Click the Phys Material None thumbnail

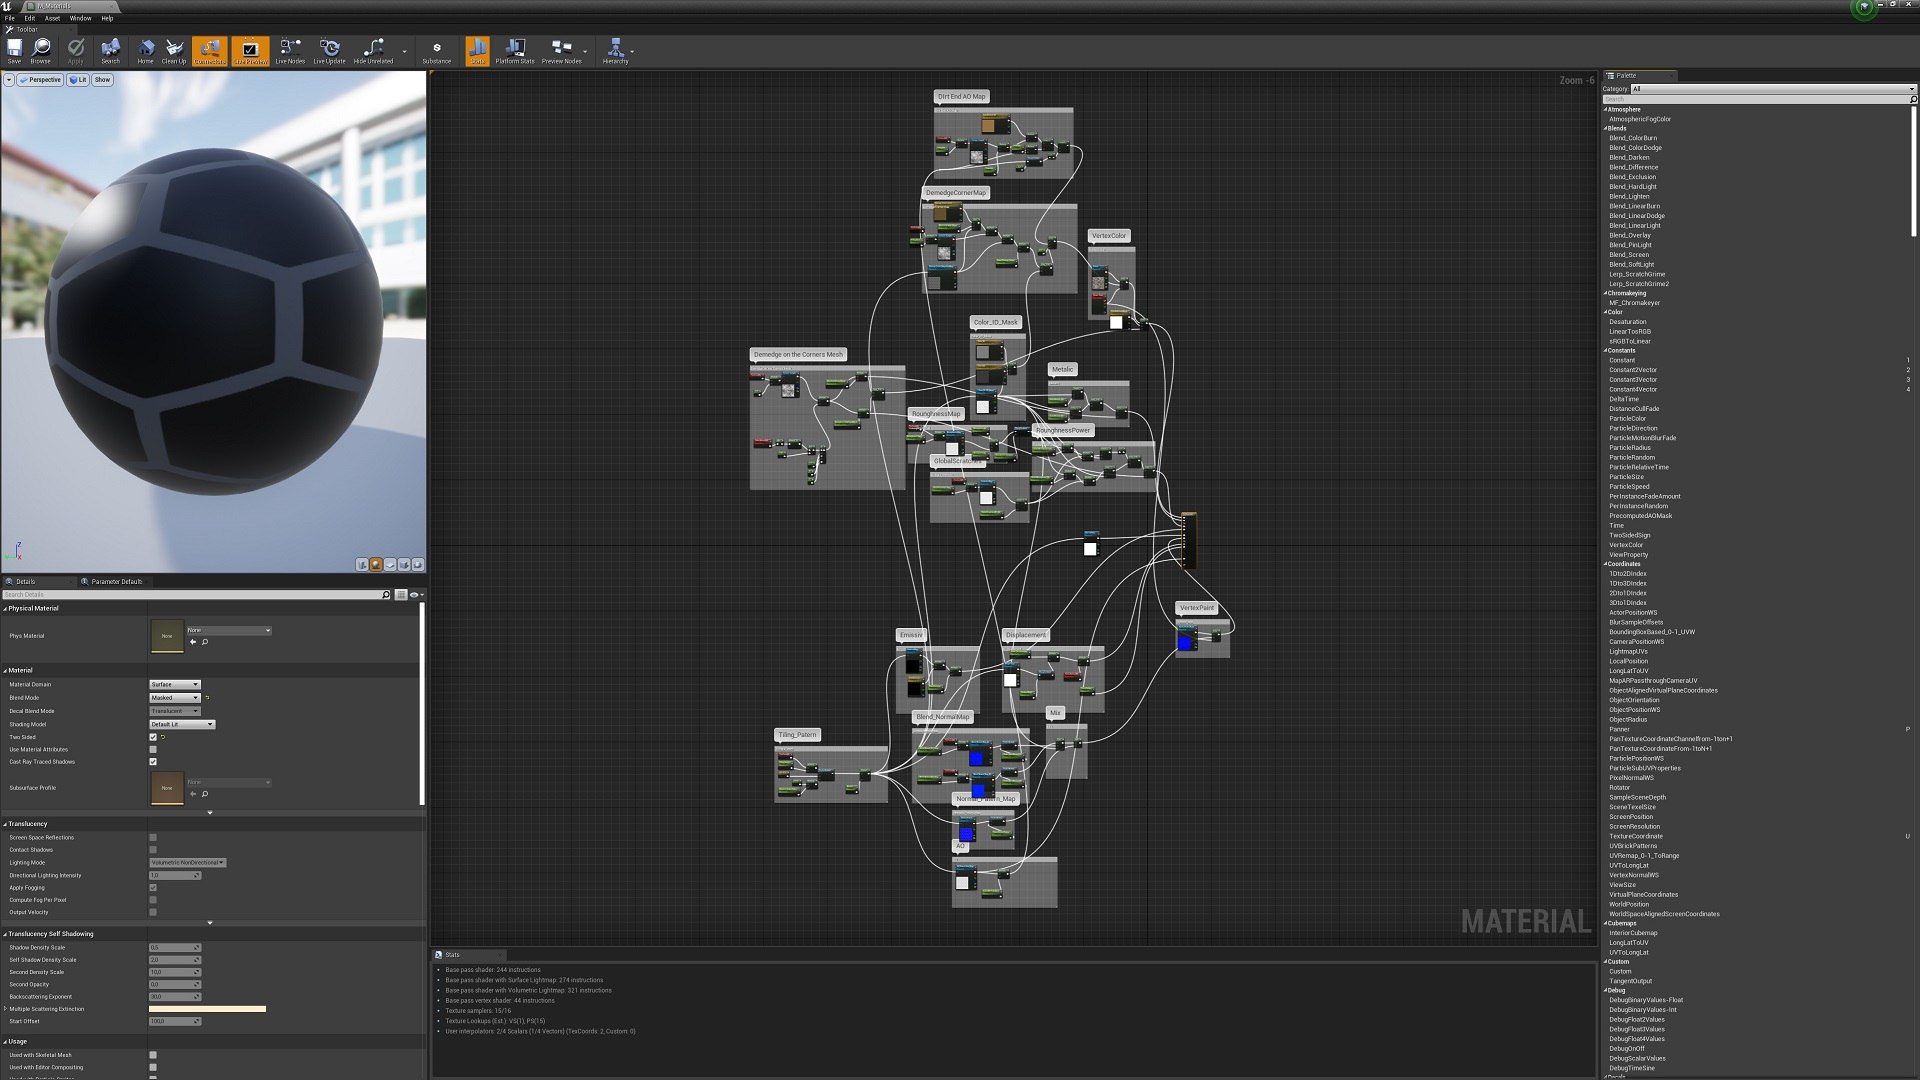(x=167, y=636)
